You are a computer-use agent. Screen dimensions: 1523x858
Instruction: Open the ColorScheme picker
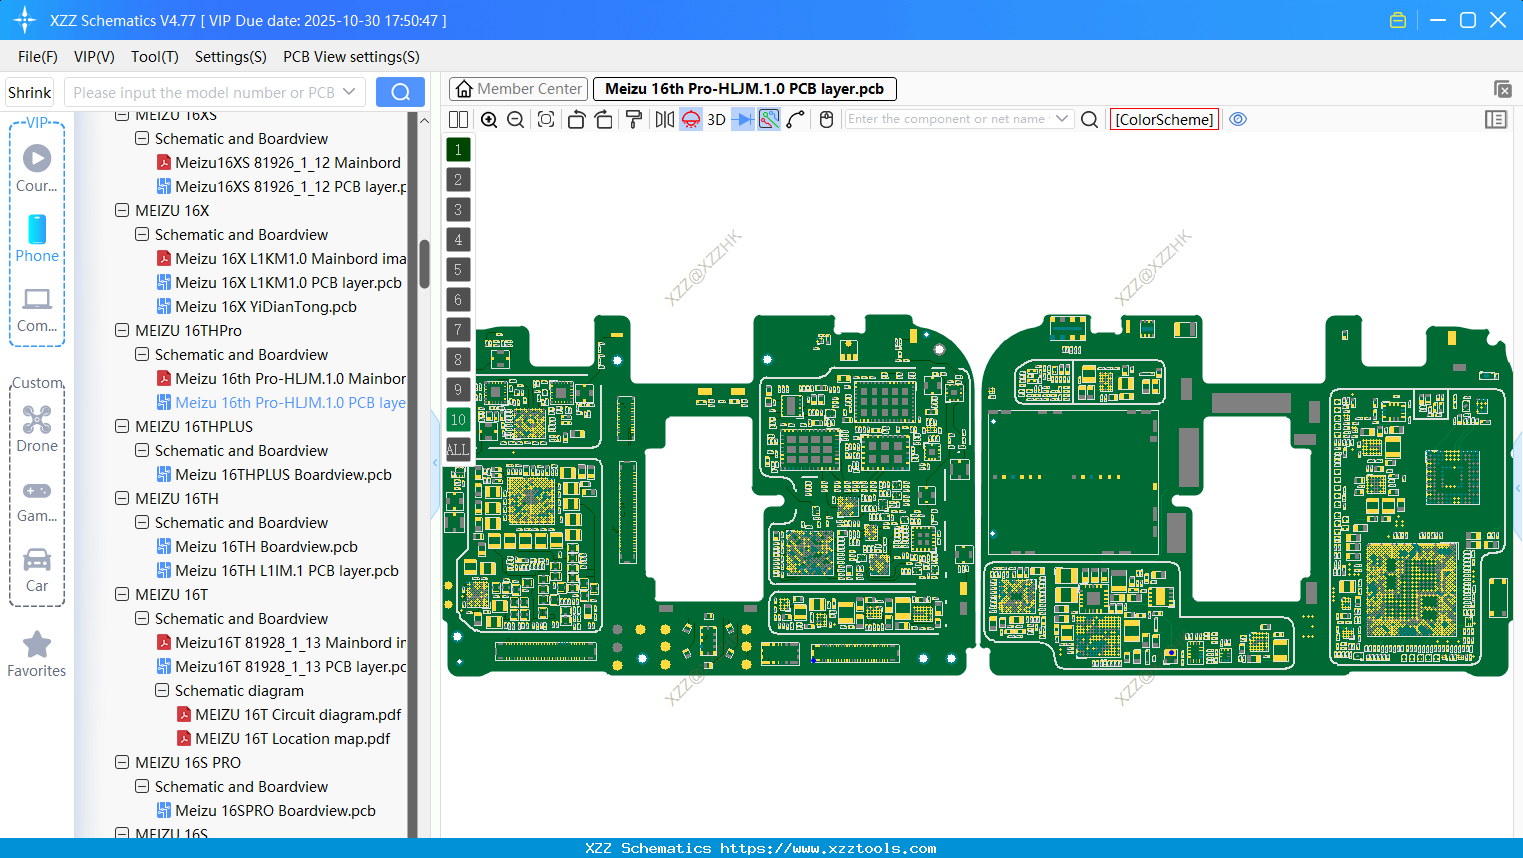tap(1164, 119)
